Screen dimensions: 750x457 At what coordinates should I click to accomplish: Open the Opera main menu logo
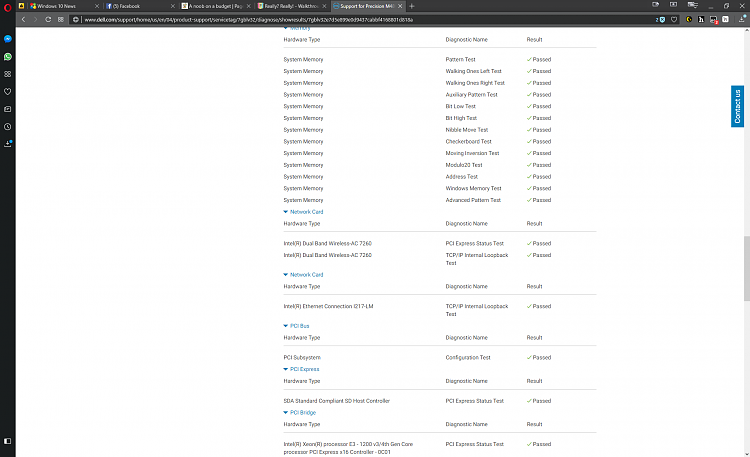tap(8, 7)
